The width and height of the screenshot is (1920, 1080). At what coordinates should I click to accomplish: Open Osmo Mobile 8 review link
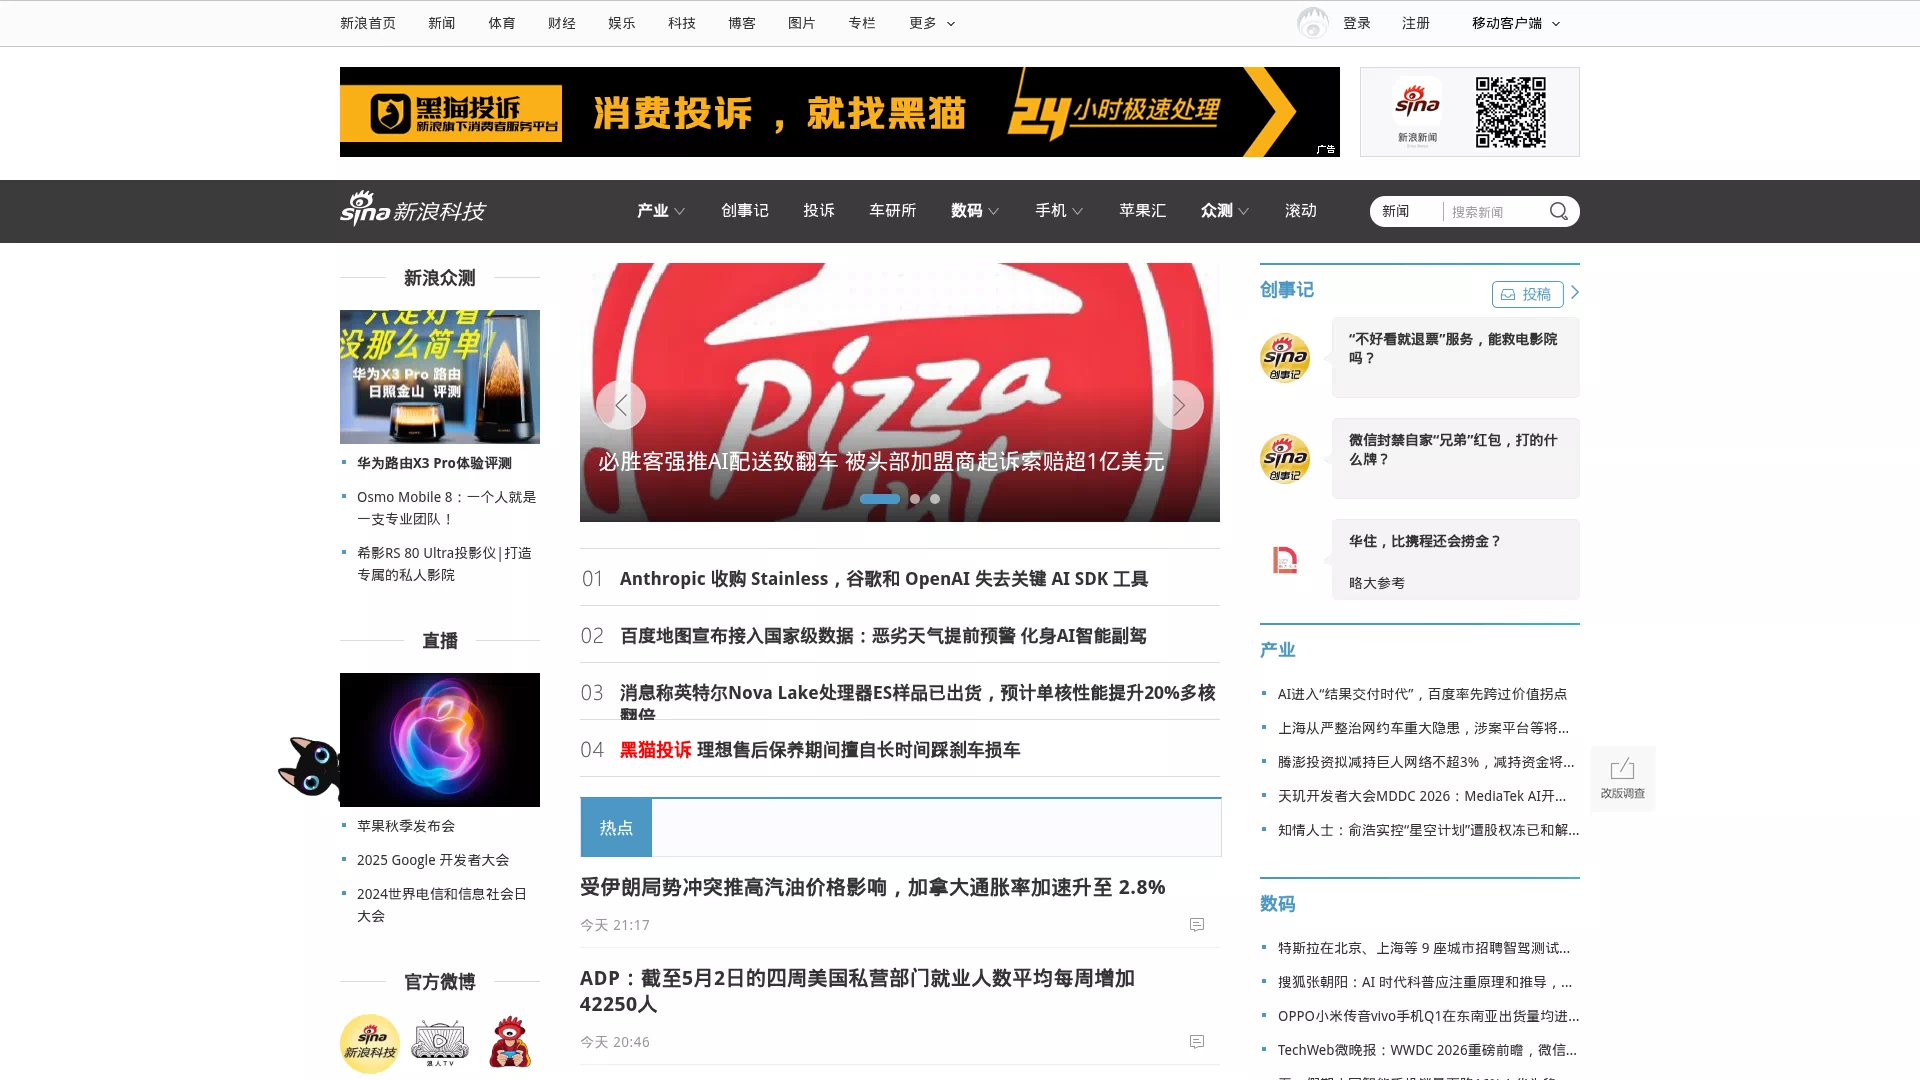(446, 508)
